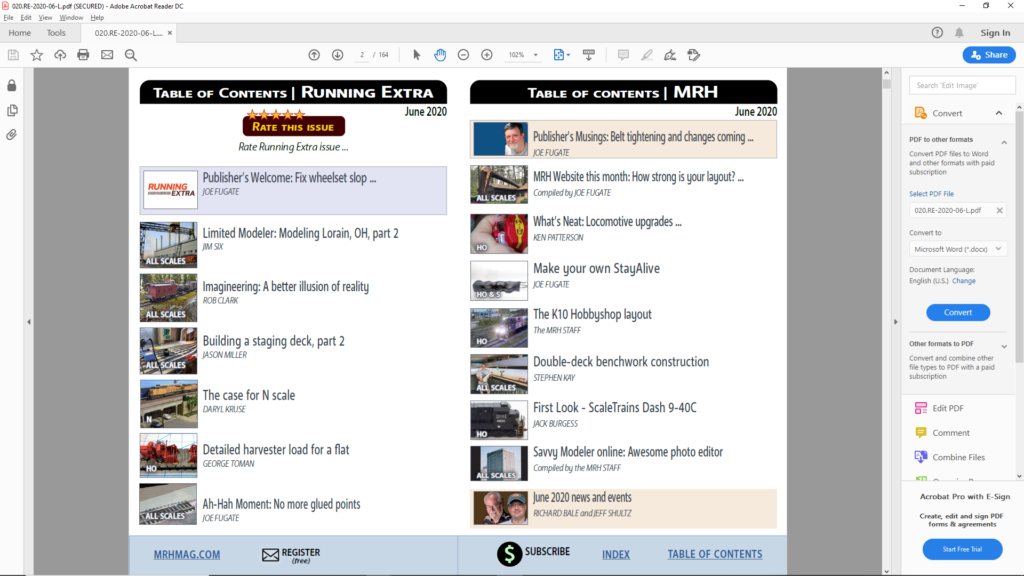The height and width of the screenshot is (576, 1024).
Task: Expand Other formats to PDF section
Action: [1004, 346]
